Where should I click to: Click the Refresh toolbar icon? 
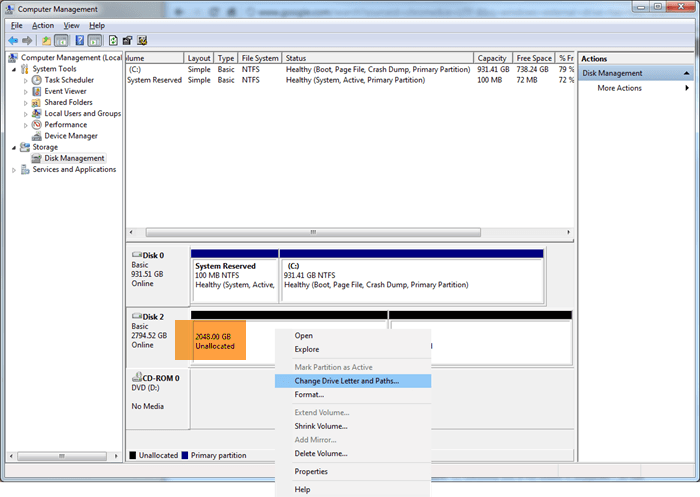(112, 40)
